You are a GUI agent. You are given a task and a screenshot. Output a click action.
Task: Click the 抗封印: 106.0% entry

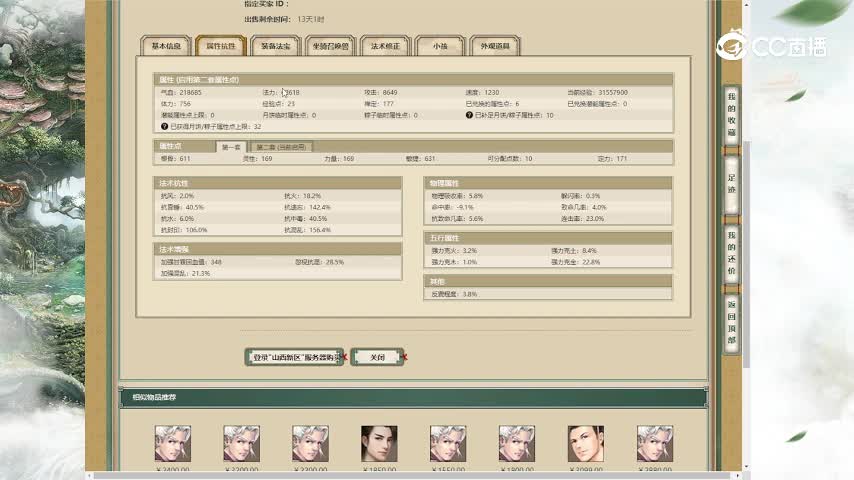(x=184, y=230)
